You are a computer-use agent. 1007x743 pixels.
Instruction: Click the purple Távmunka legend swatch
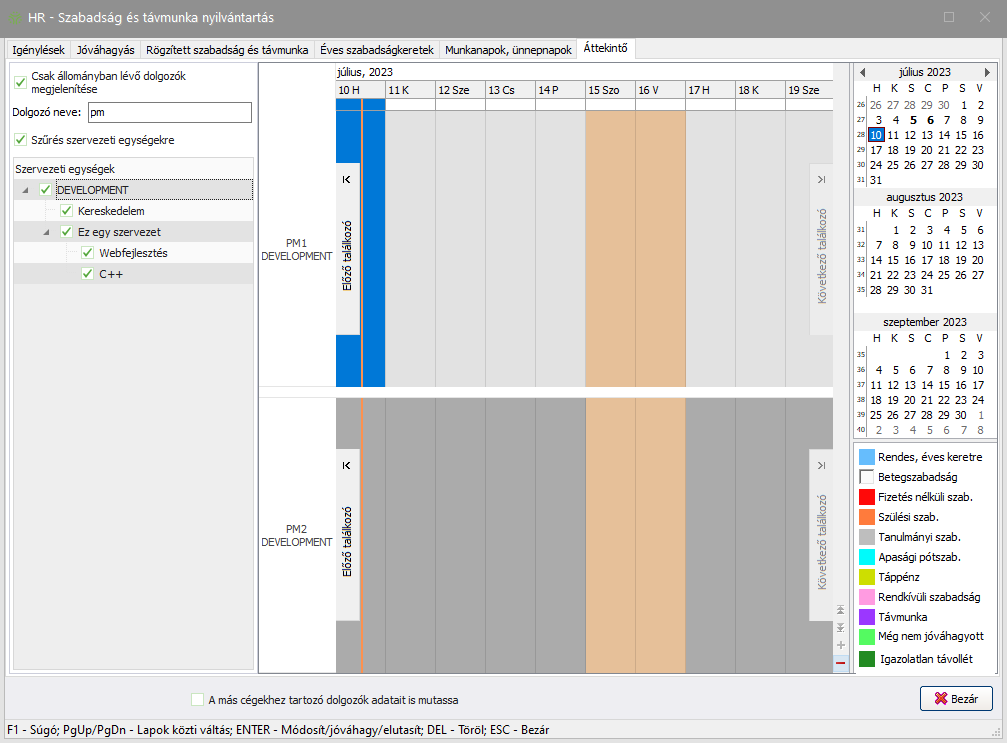coord(867,617)
